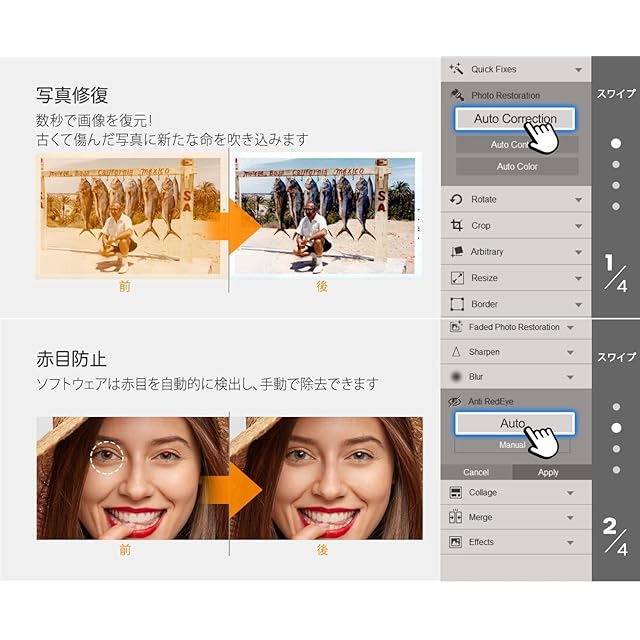Click the Merge tool icon
The width and height of the screenshot is (640, 640).
[456, 518]
